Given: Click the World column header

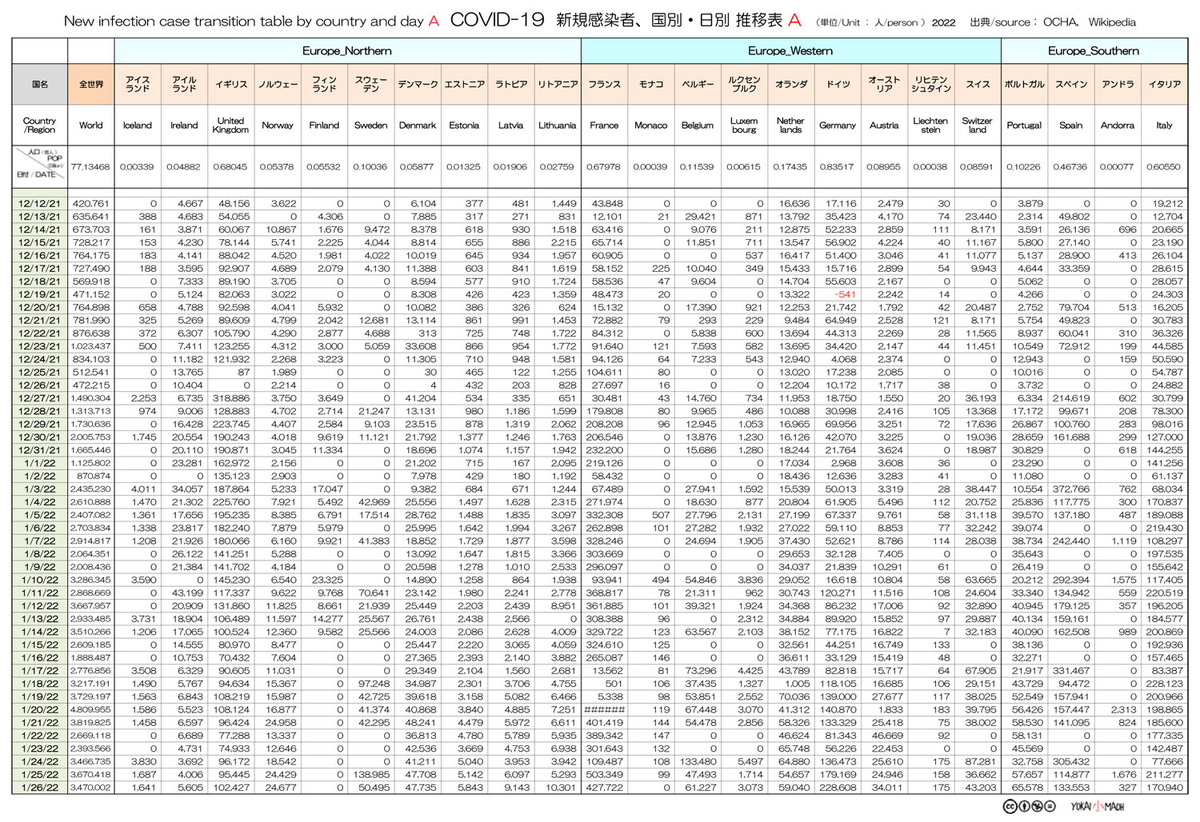Looking at the screenshot, I should (90, 126).
